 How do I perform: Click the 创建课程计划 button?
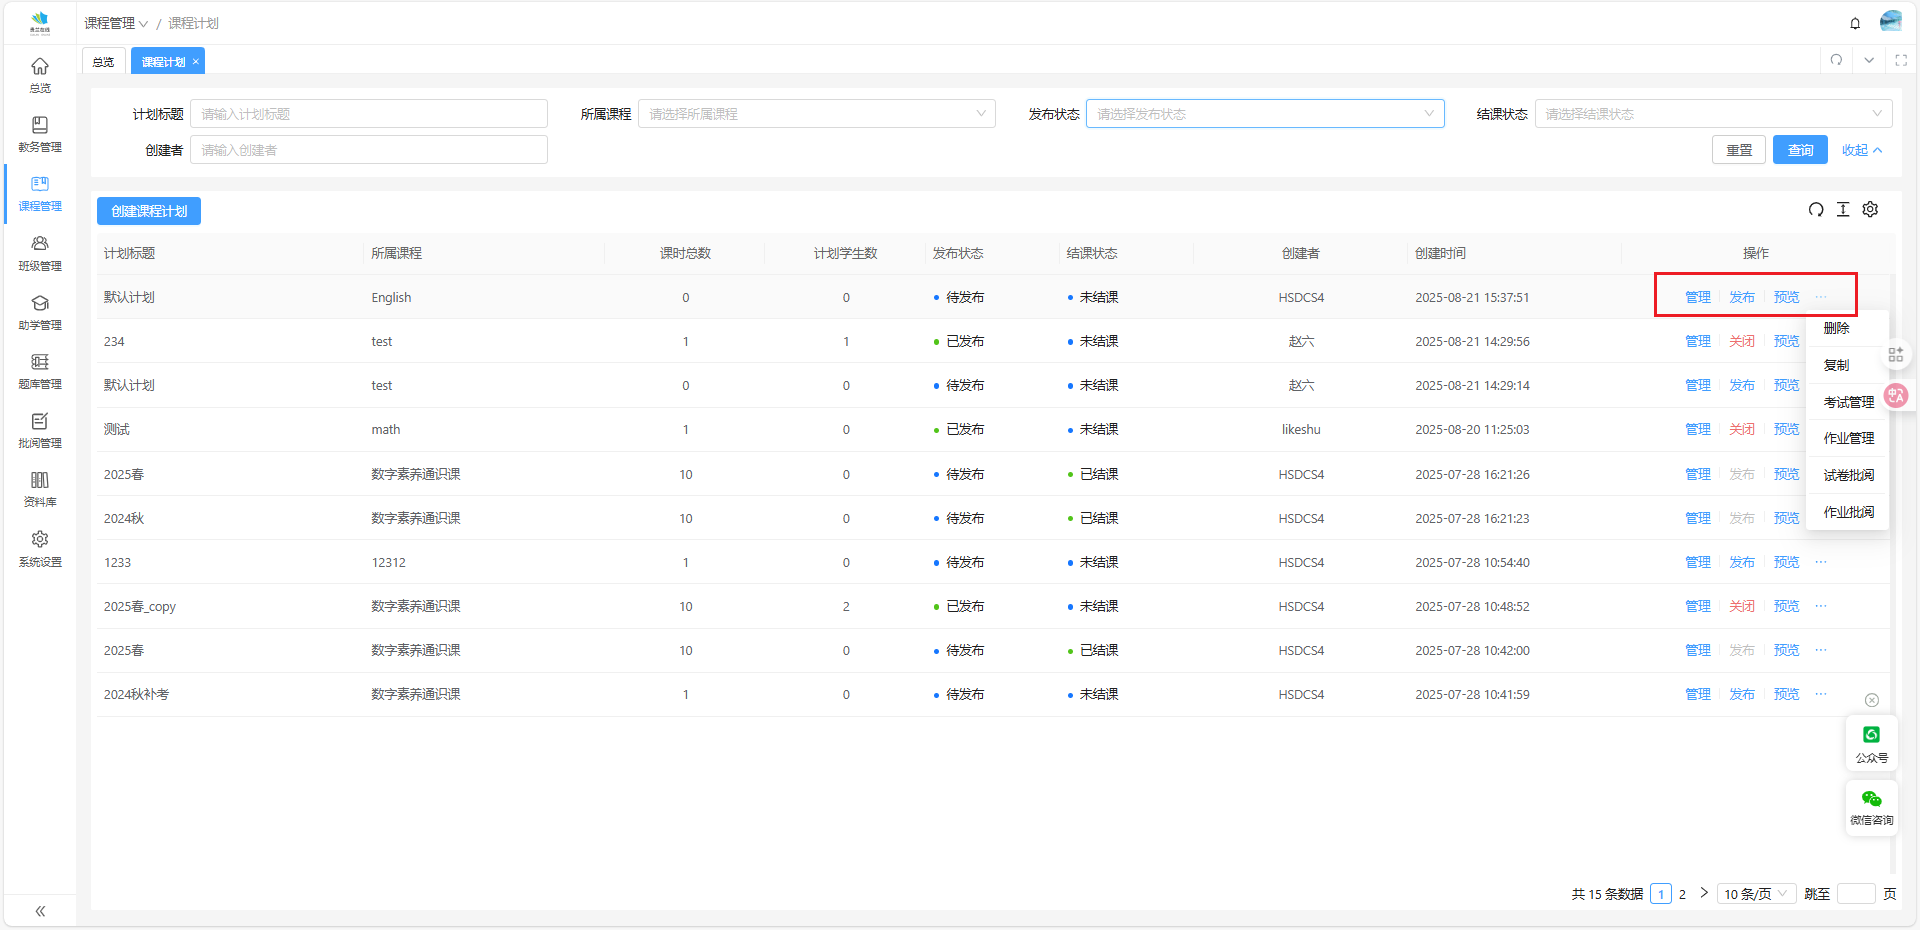tap(149, 211)
